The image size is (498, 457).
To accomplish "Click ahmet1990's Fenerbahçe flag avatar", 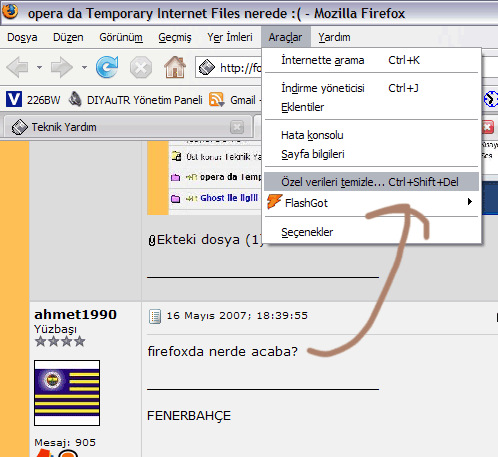I will [x=67, y=393].
